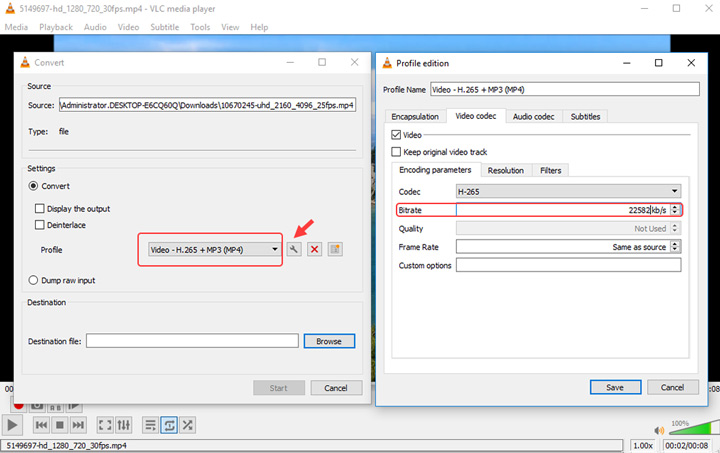Open the Media menu
The height and width of the screenshot is (453, 720).
point(16,27)
